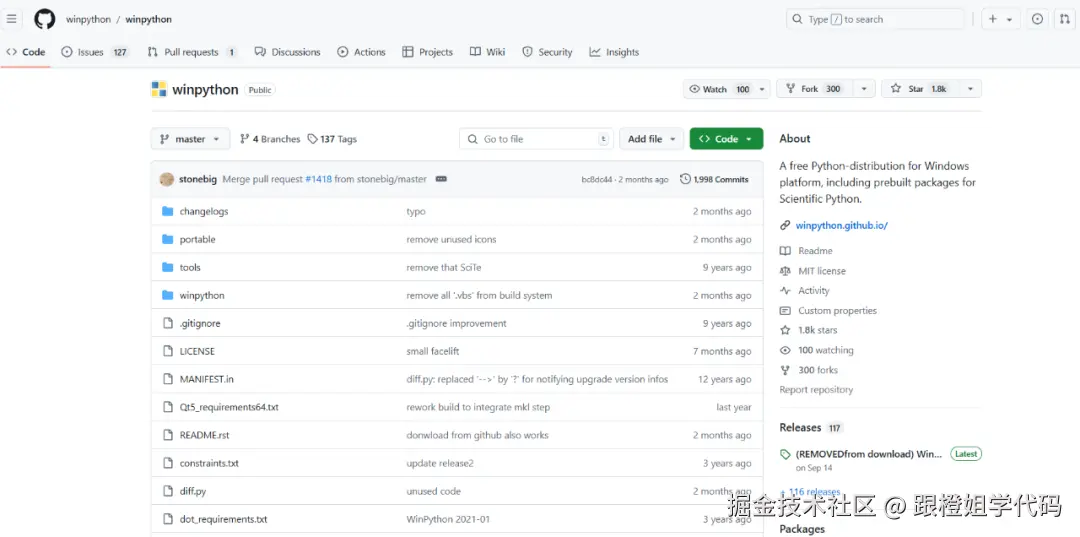Go to GitHub home via Octocat logo
The height and width of the screenshot is (537, 1080).
[45, 19]
